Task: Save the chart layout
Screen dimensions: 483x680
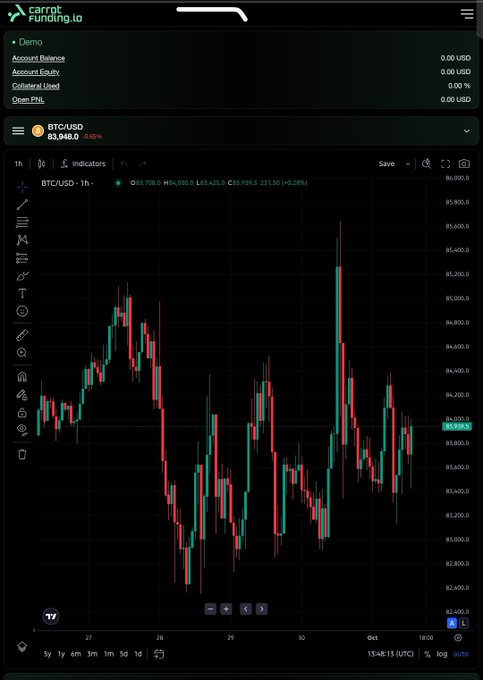Action: pos(386,163)
